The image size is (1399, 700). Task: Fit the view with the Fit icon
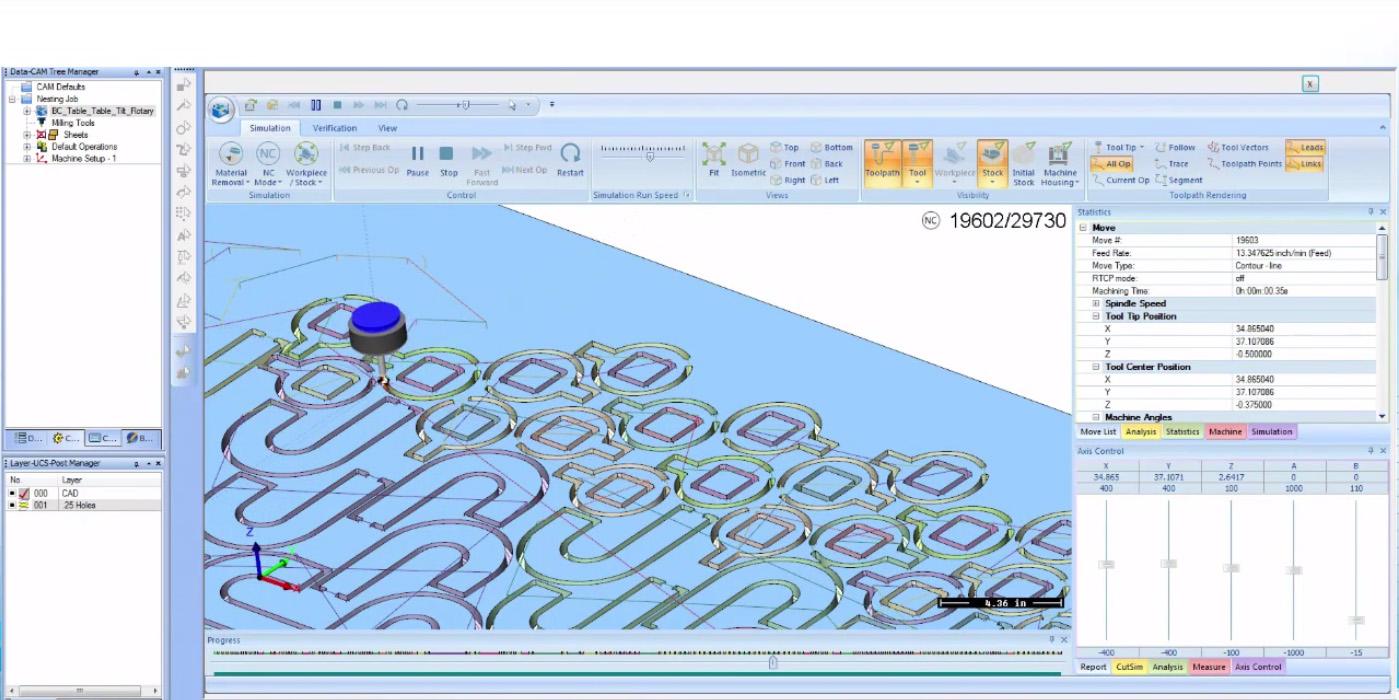pyautogui.click(x=713, y=160)
